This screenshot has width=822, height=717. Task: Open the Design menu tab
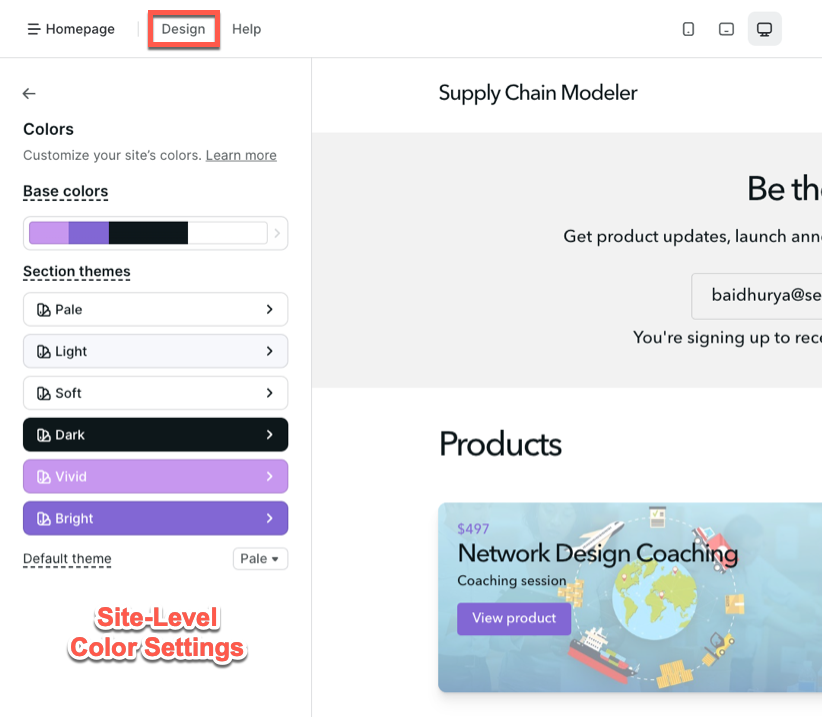point(183,29)
